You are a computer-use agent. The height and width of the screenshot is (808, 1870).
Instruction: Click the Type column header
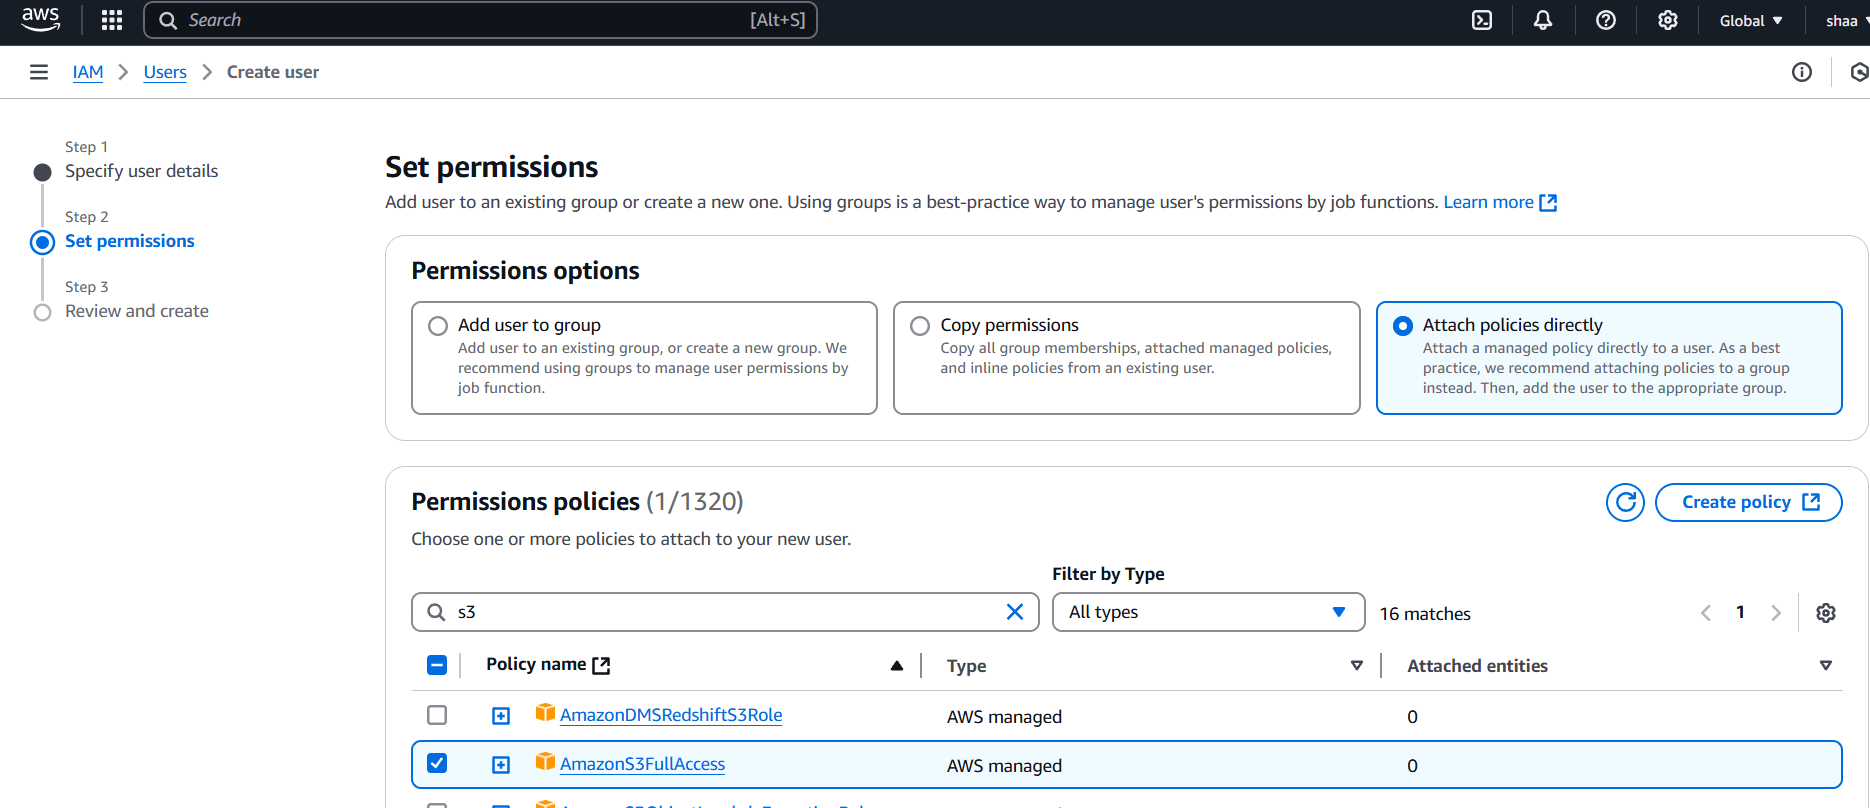(966, 666)
